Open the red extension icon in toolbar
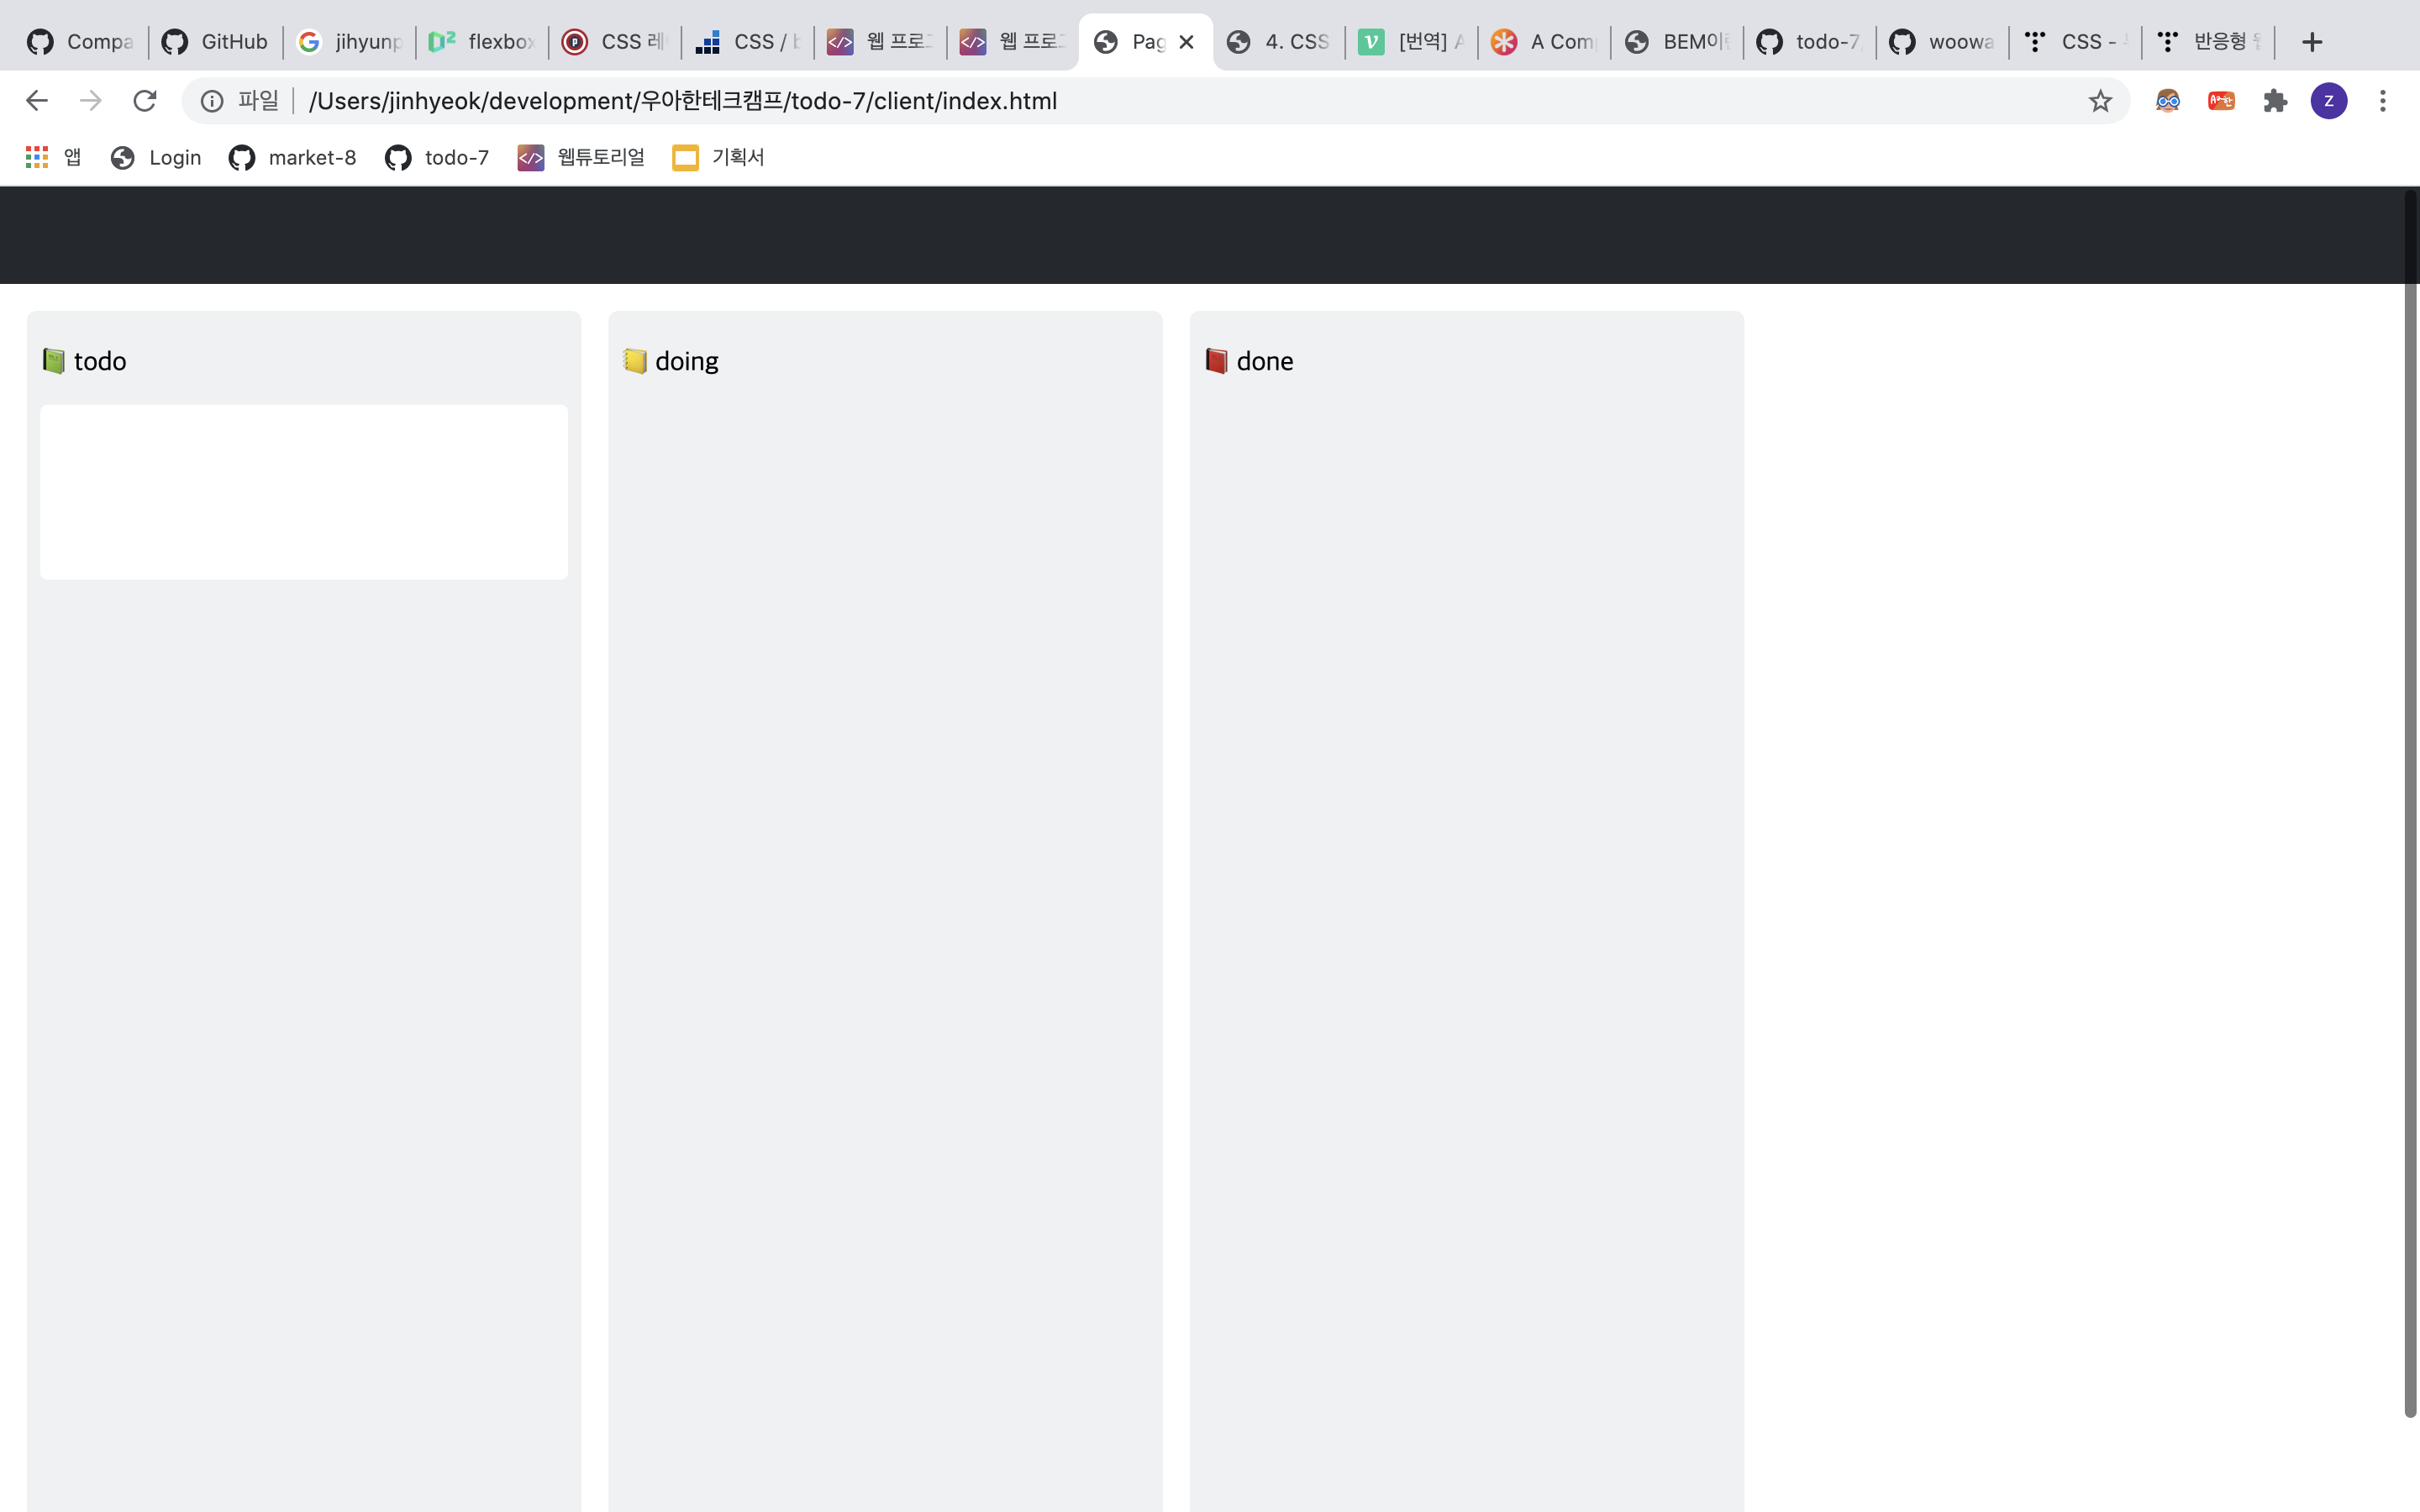Viewport: 2420px width, 1512px height. [2221, 101]
